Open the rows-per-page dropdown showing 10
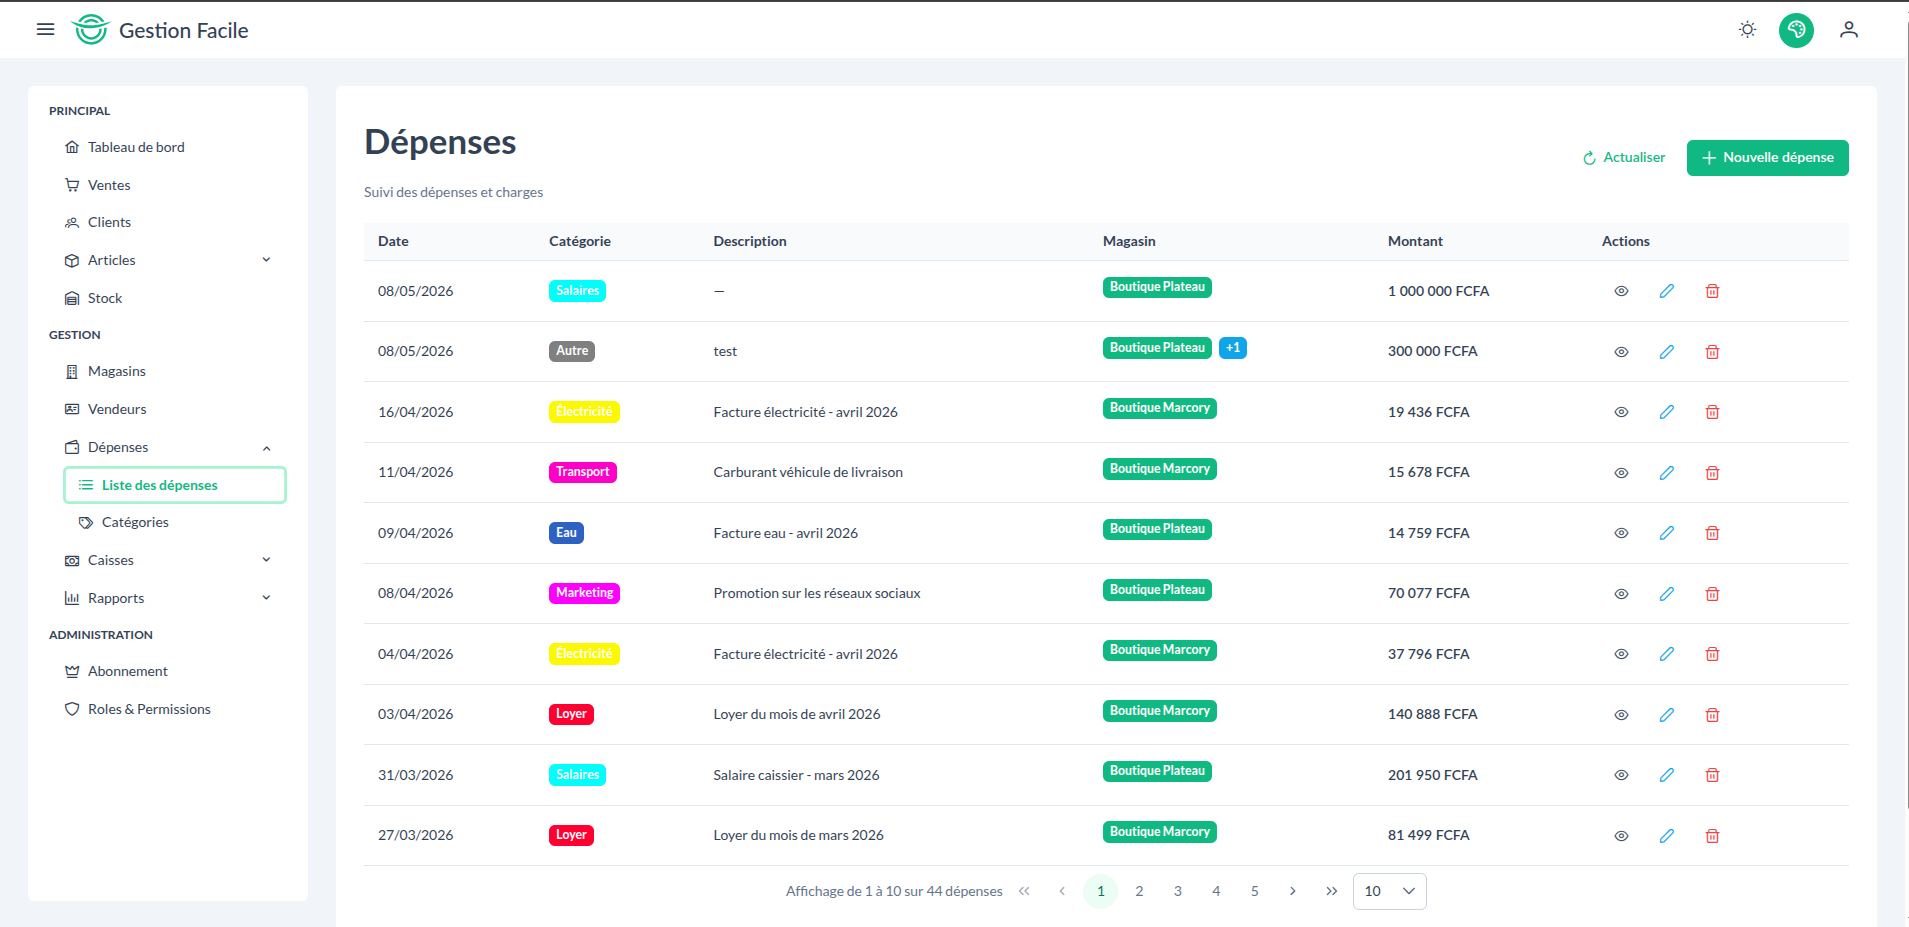 [1389, 891]
